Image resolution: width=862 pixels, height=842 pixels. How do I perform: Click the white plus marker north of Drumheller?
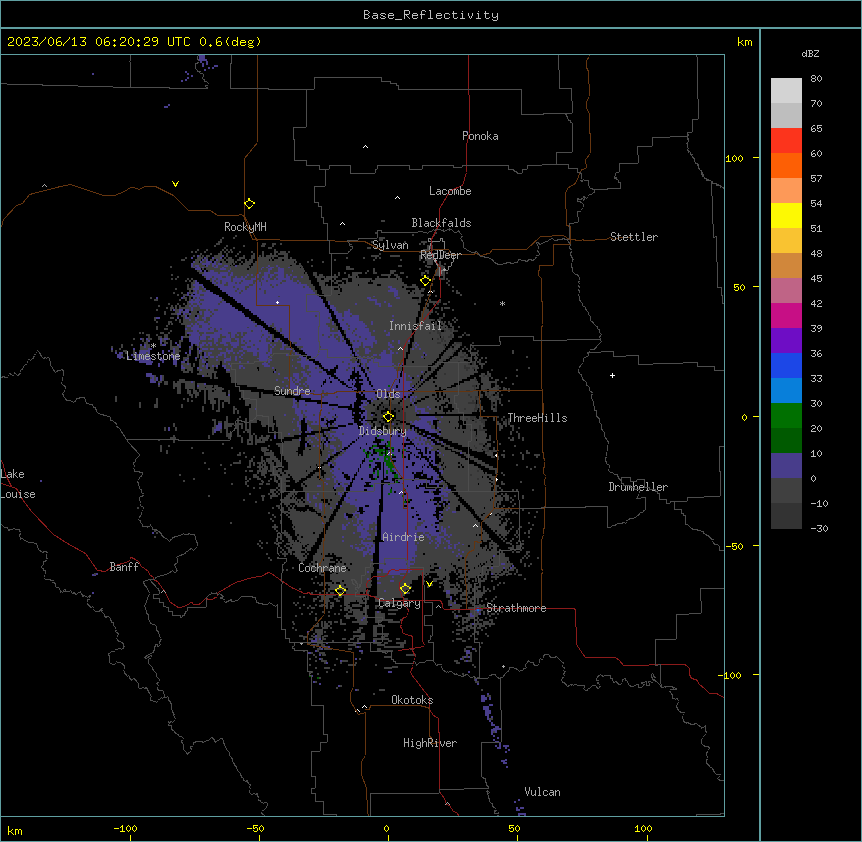tap(612, 375)
